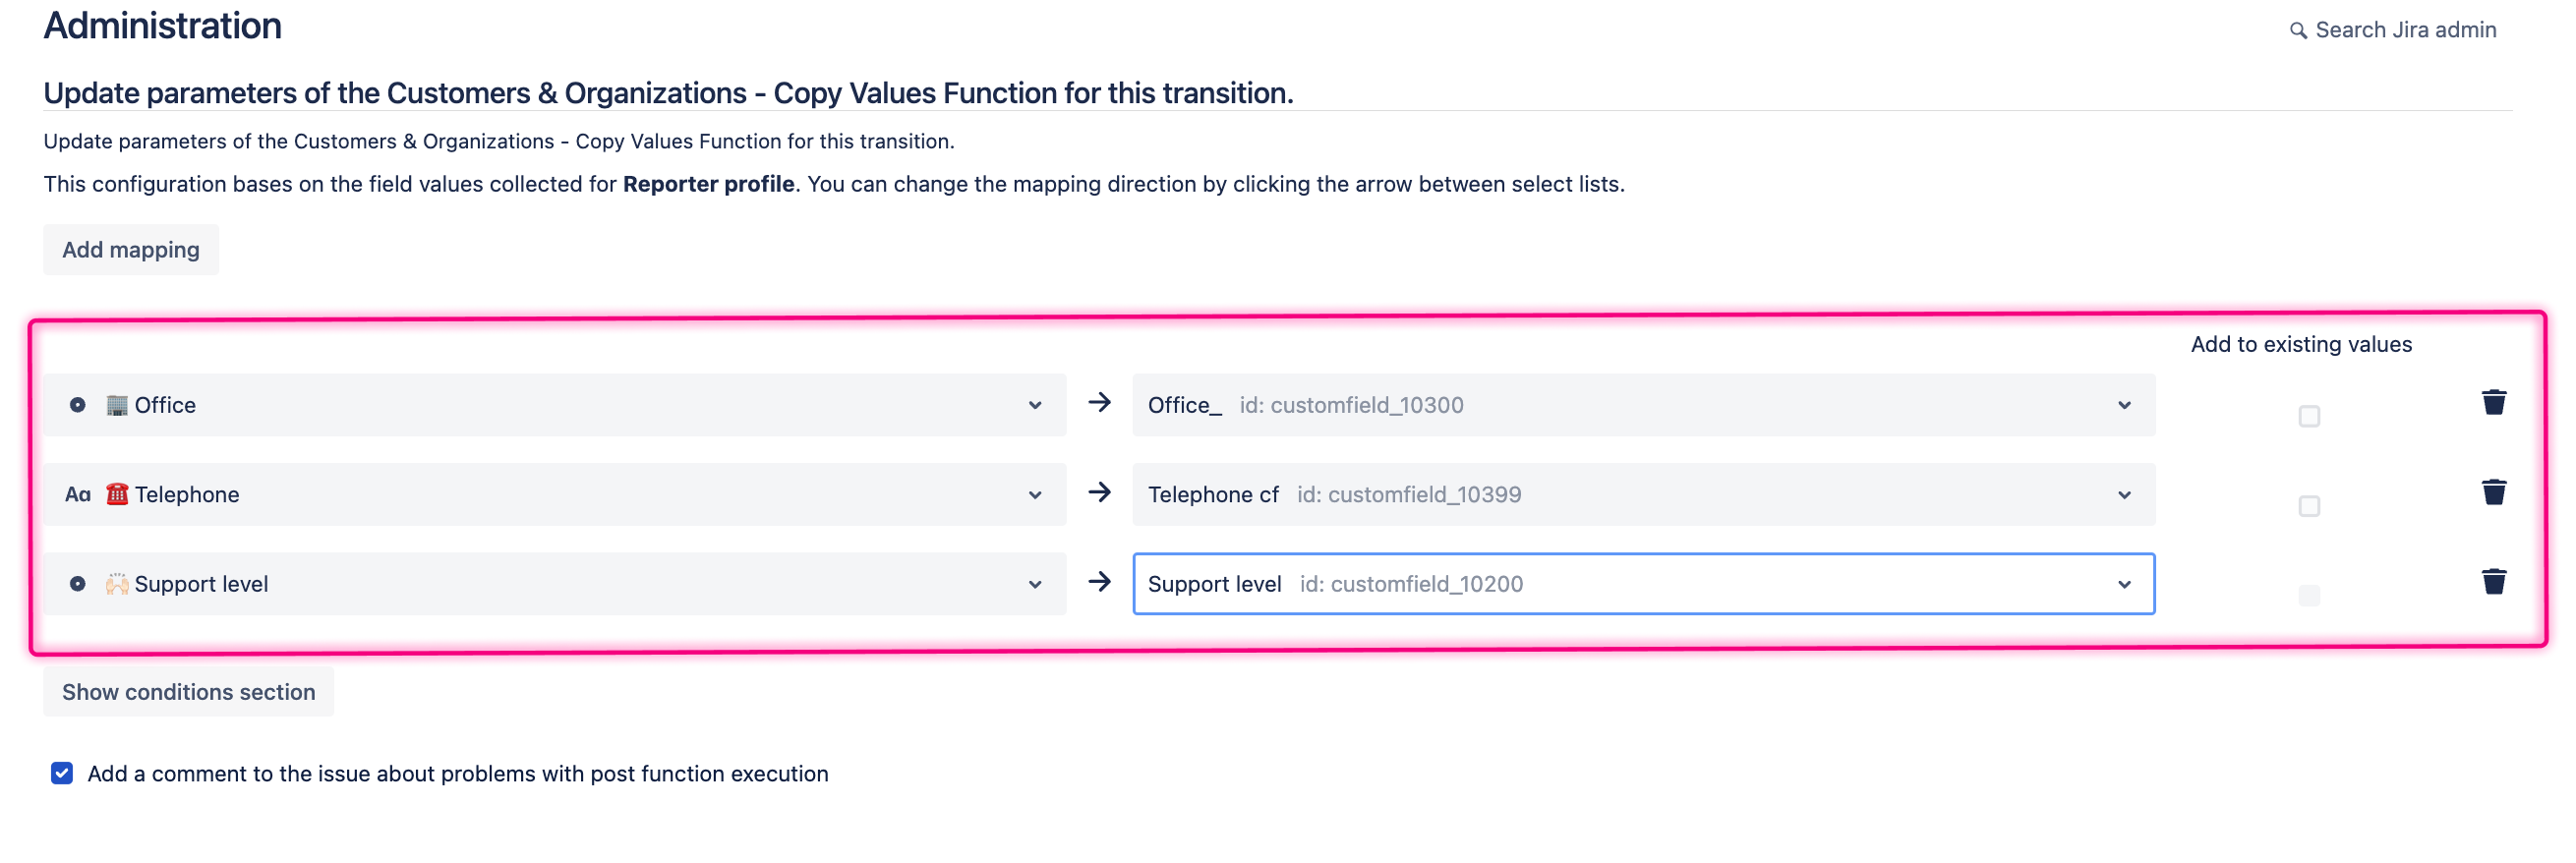Click the magnifier icon next to Search Jira admin

pos(2299,30)
